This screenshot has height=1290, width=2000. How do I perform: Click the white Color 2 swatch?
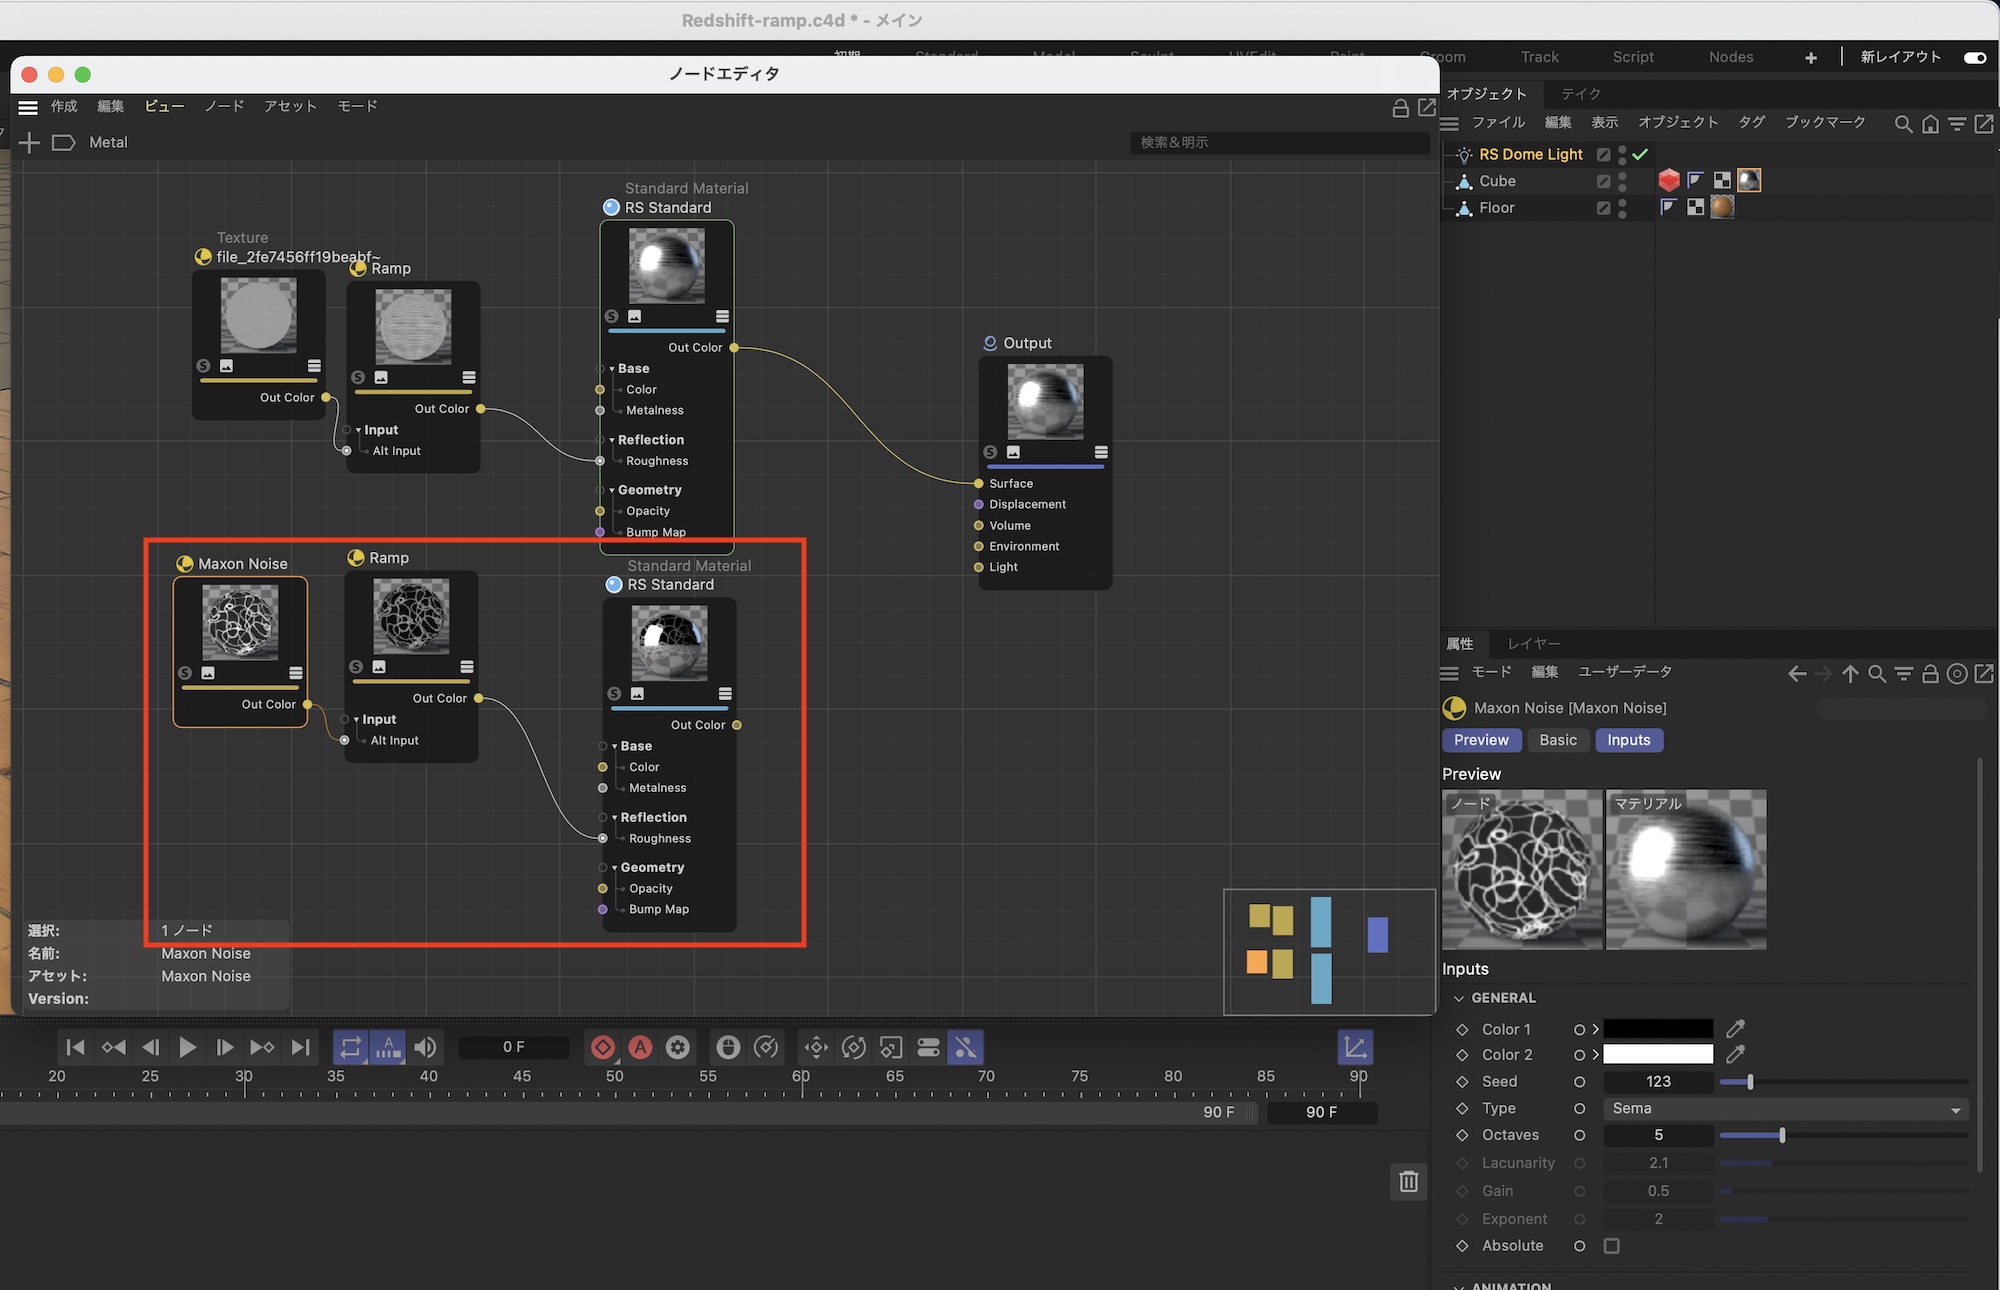(x=1658, y=1055)
